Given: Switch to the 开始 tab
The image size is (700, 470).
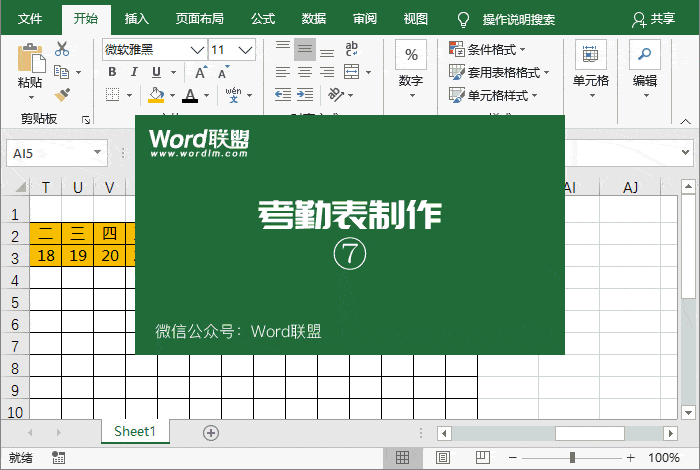Looking at the screenshot, I should [86, 19].
